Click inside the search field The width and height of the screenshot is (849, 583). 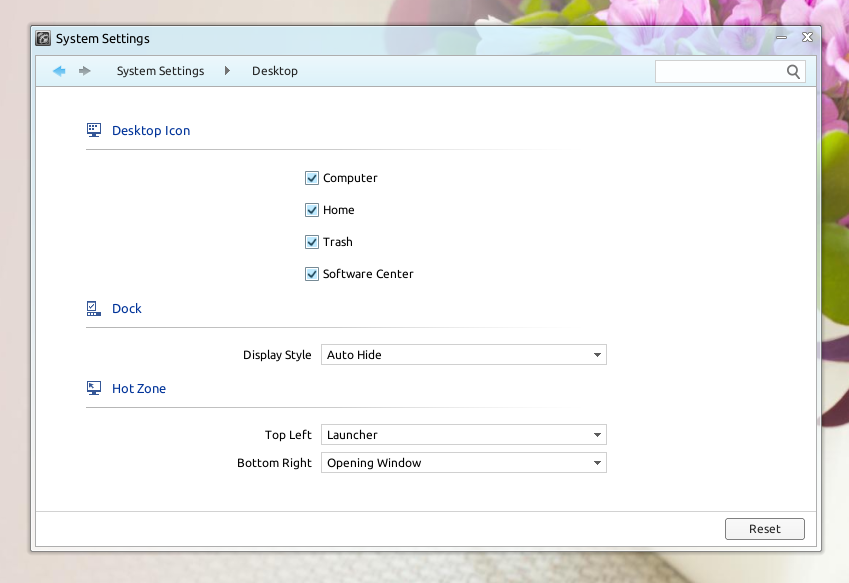pos(720,71)
